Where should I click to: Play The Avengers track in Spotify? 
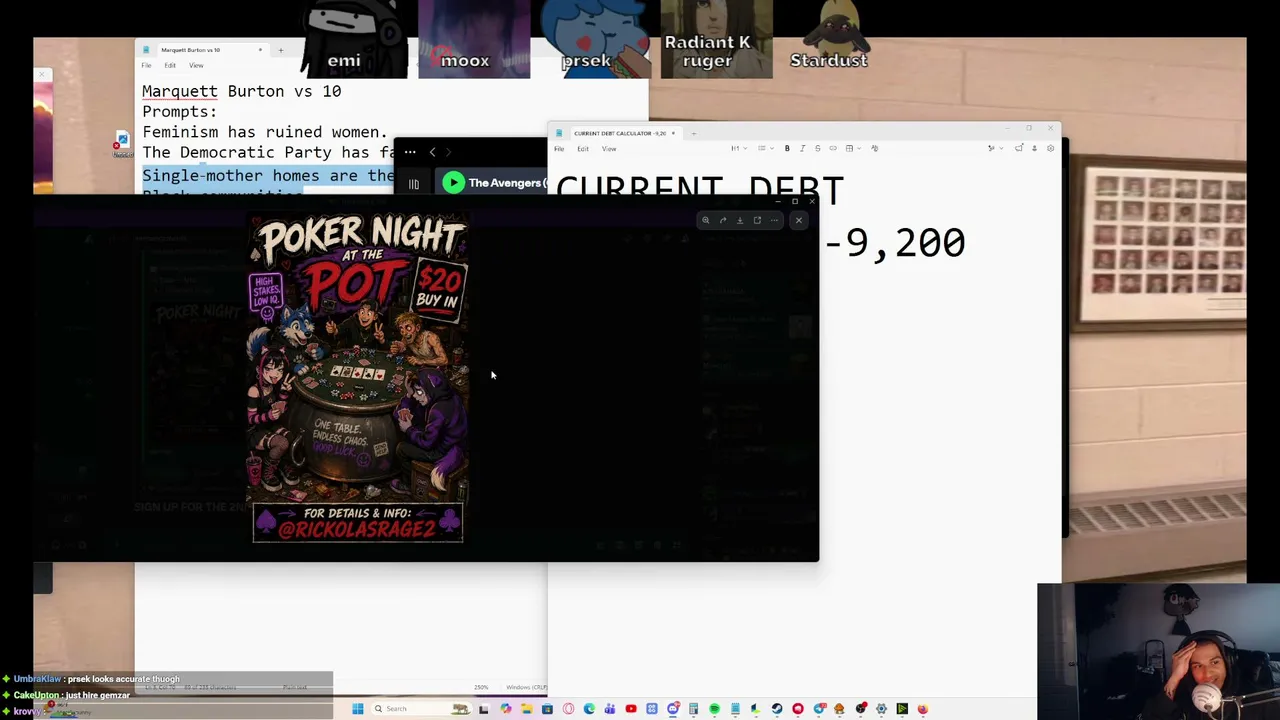point(453,182)
